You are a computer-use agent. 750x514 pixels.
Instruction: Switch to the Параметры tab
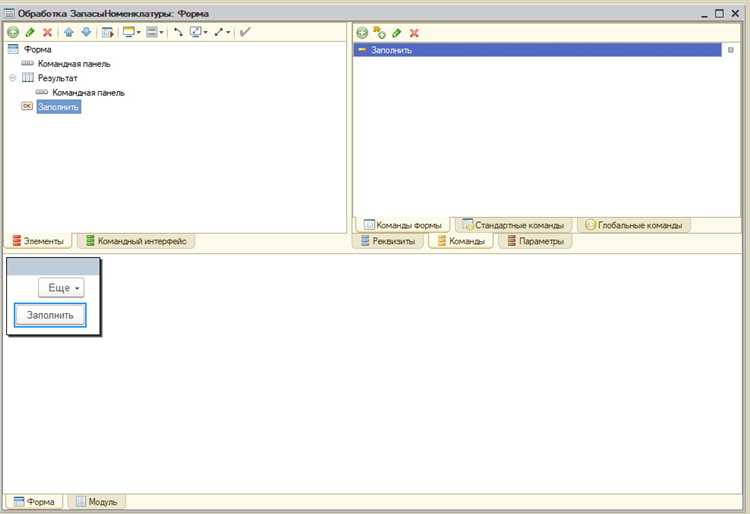(535, 241)
